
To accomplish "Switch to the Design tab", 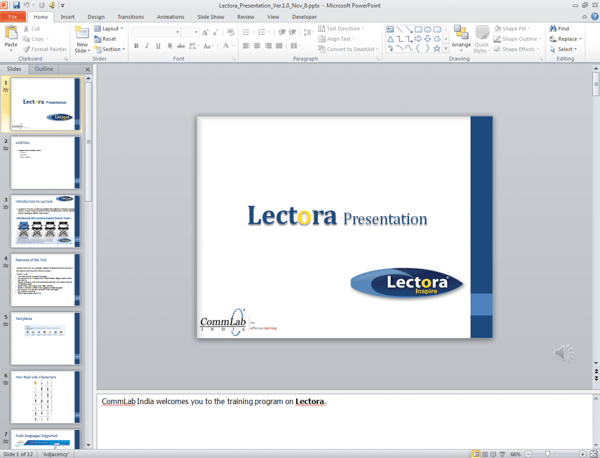I will (96, 17).
